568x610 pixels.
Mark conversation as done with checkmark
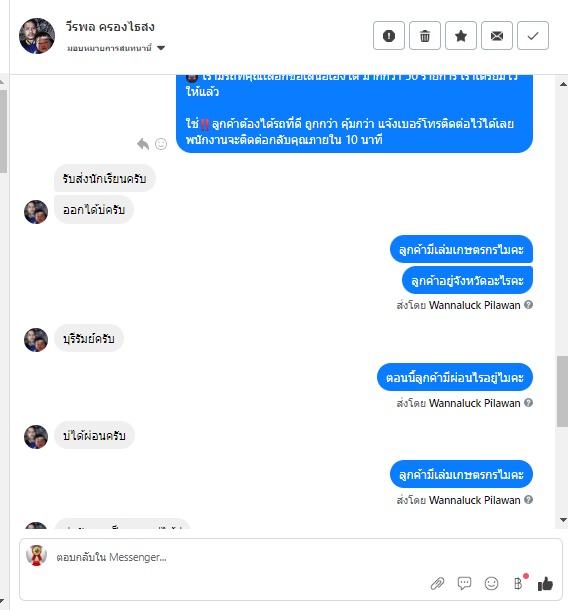pos(533,36)
